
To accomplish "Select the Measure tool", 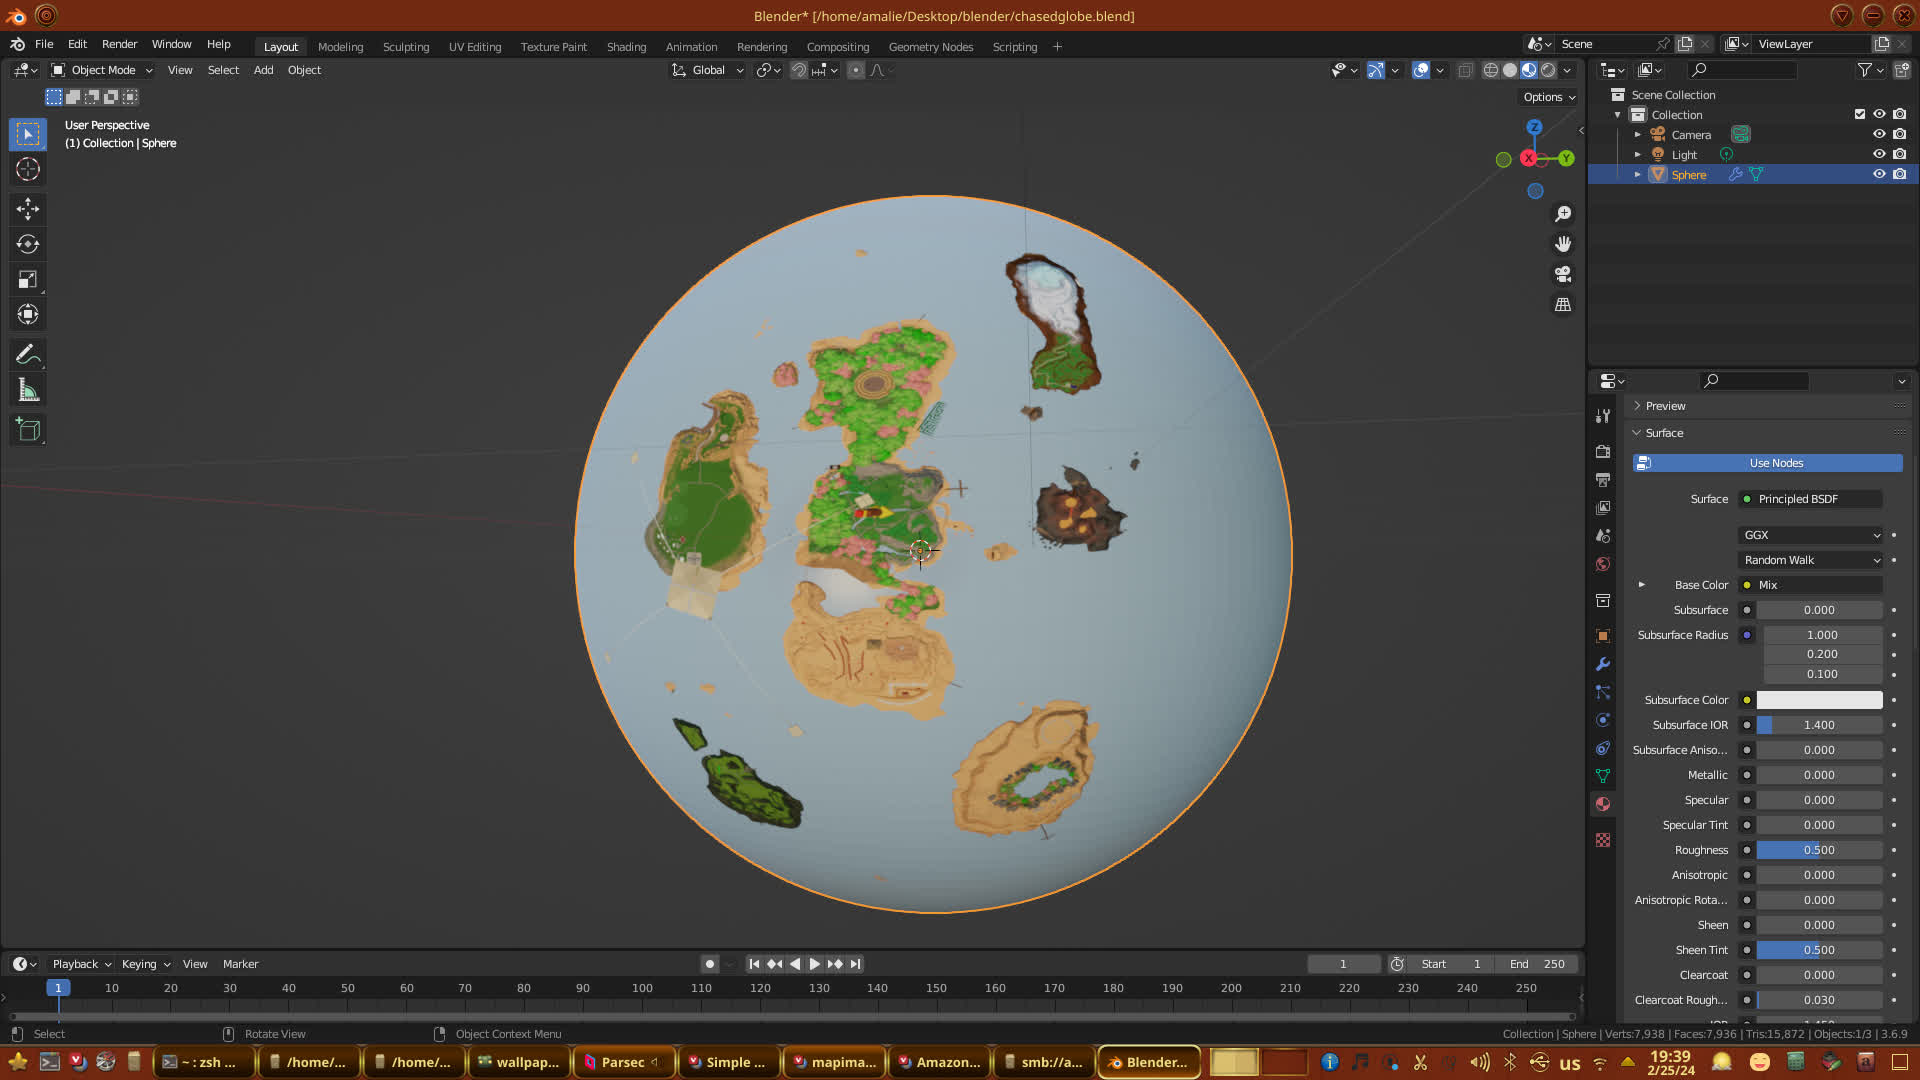I will coord(28,391).
